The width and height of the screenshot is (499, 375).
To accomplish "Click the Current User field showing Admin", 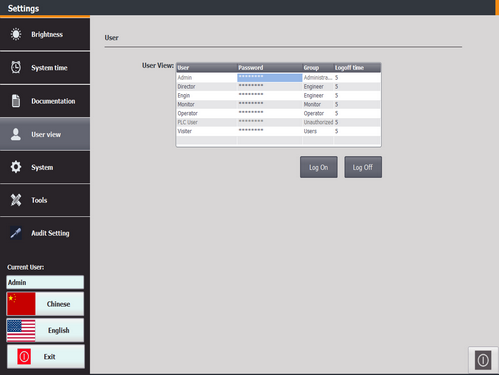I will pos(45,282).
